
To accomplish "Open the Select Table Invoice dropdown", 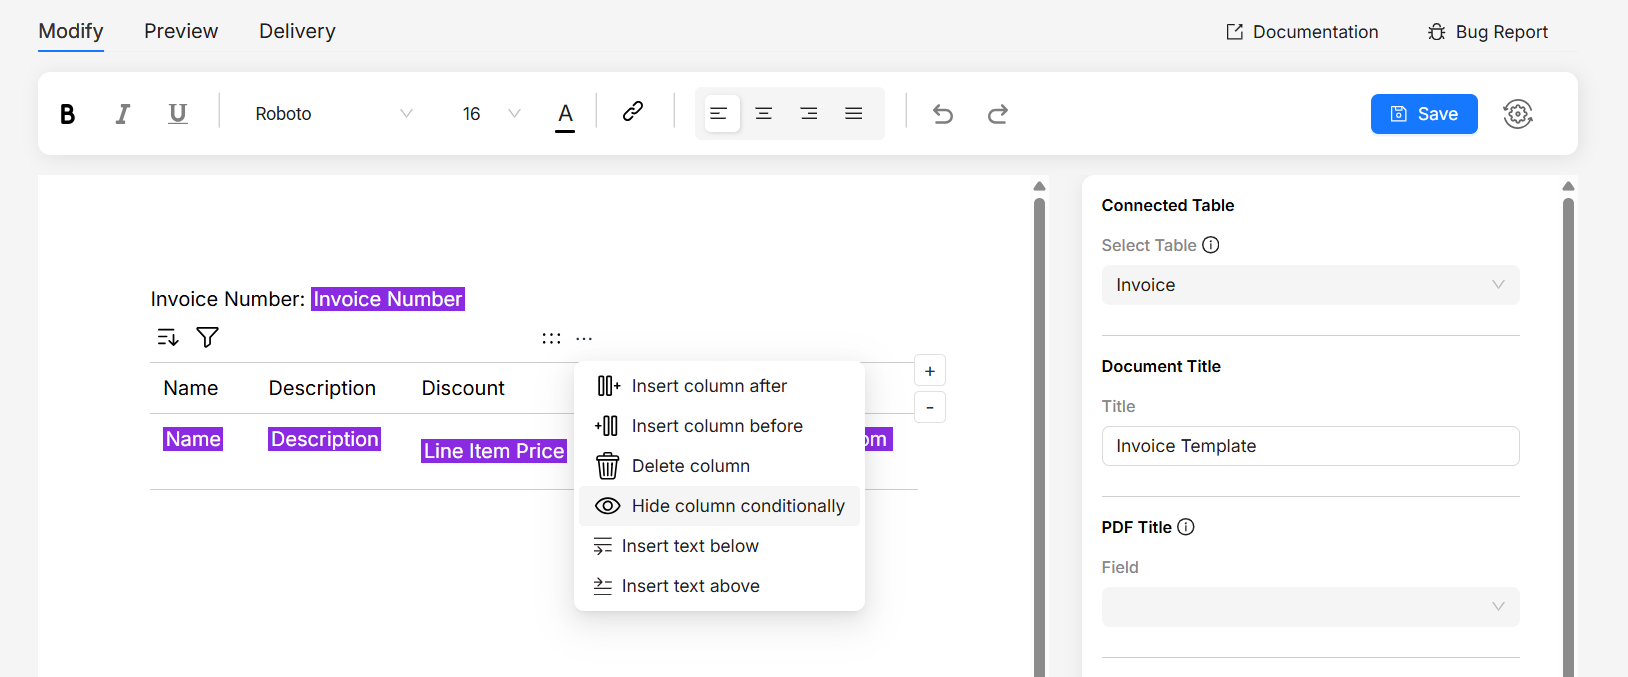I will pyautogui.click(x=1310, y=285).
